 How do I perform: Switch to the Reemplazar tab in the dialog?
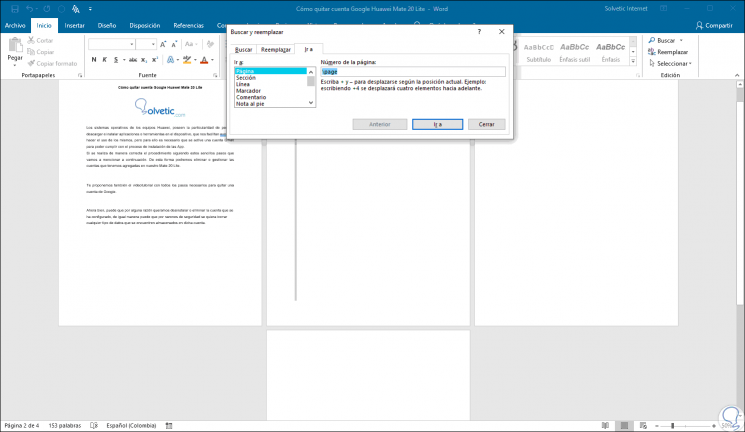coord(276,49)
